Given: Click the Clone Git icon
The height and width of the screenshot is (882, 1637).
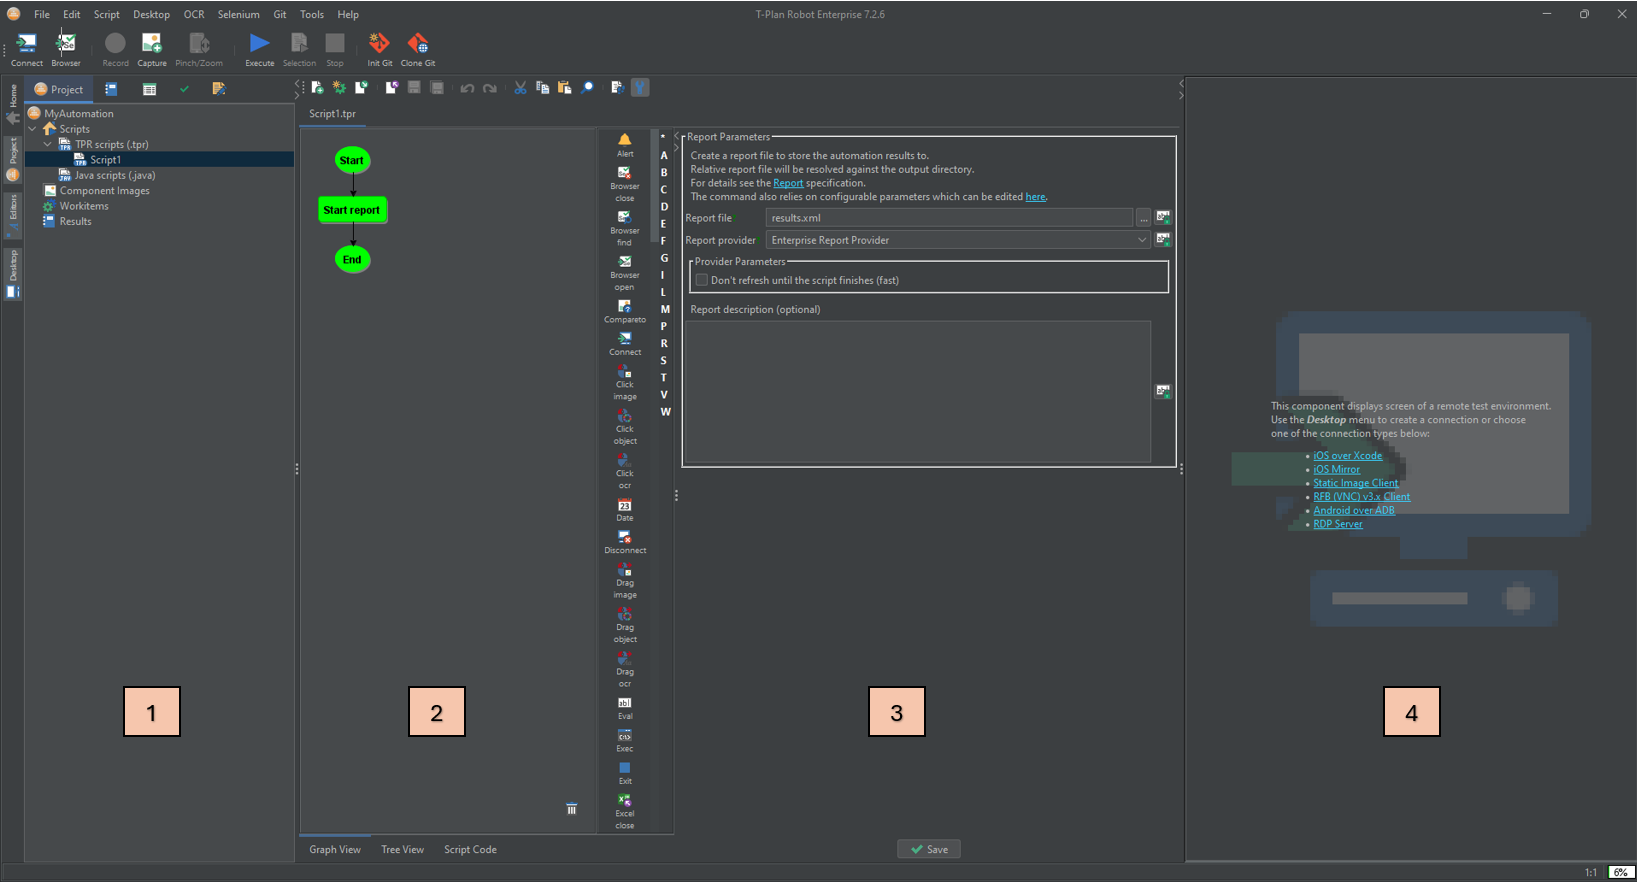Looking at the screenshot, I should [x=418, y=44].
